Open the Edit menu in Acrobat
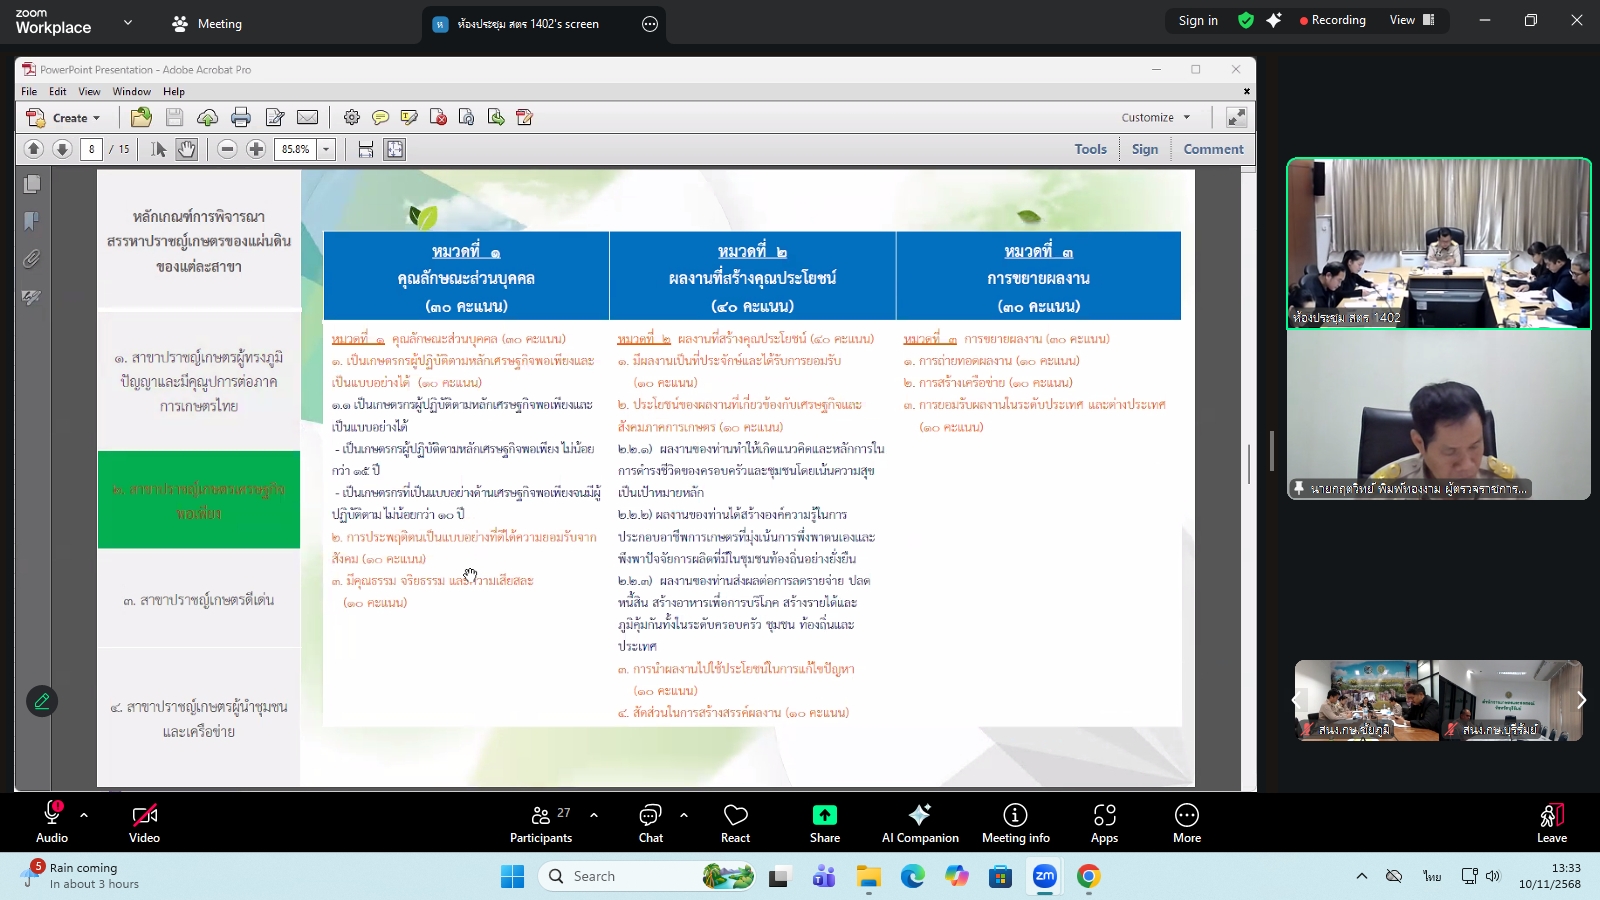This screenshot has width=1600, height=900. pyautogui.click(x=58, y=91)
